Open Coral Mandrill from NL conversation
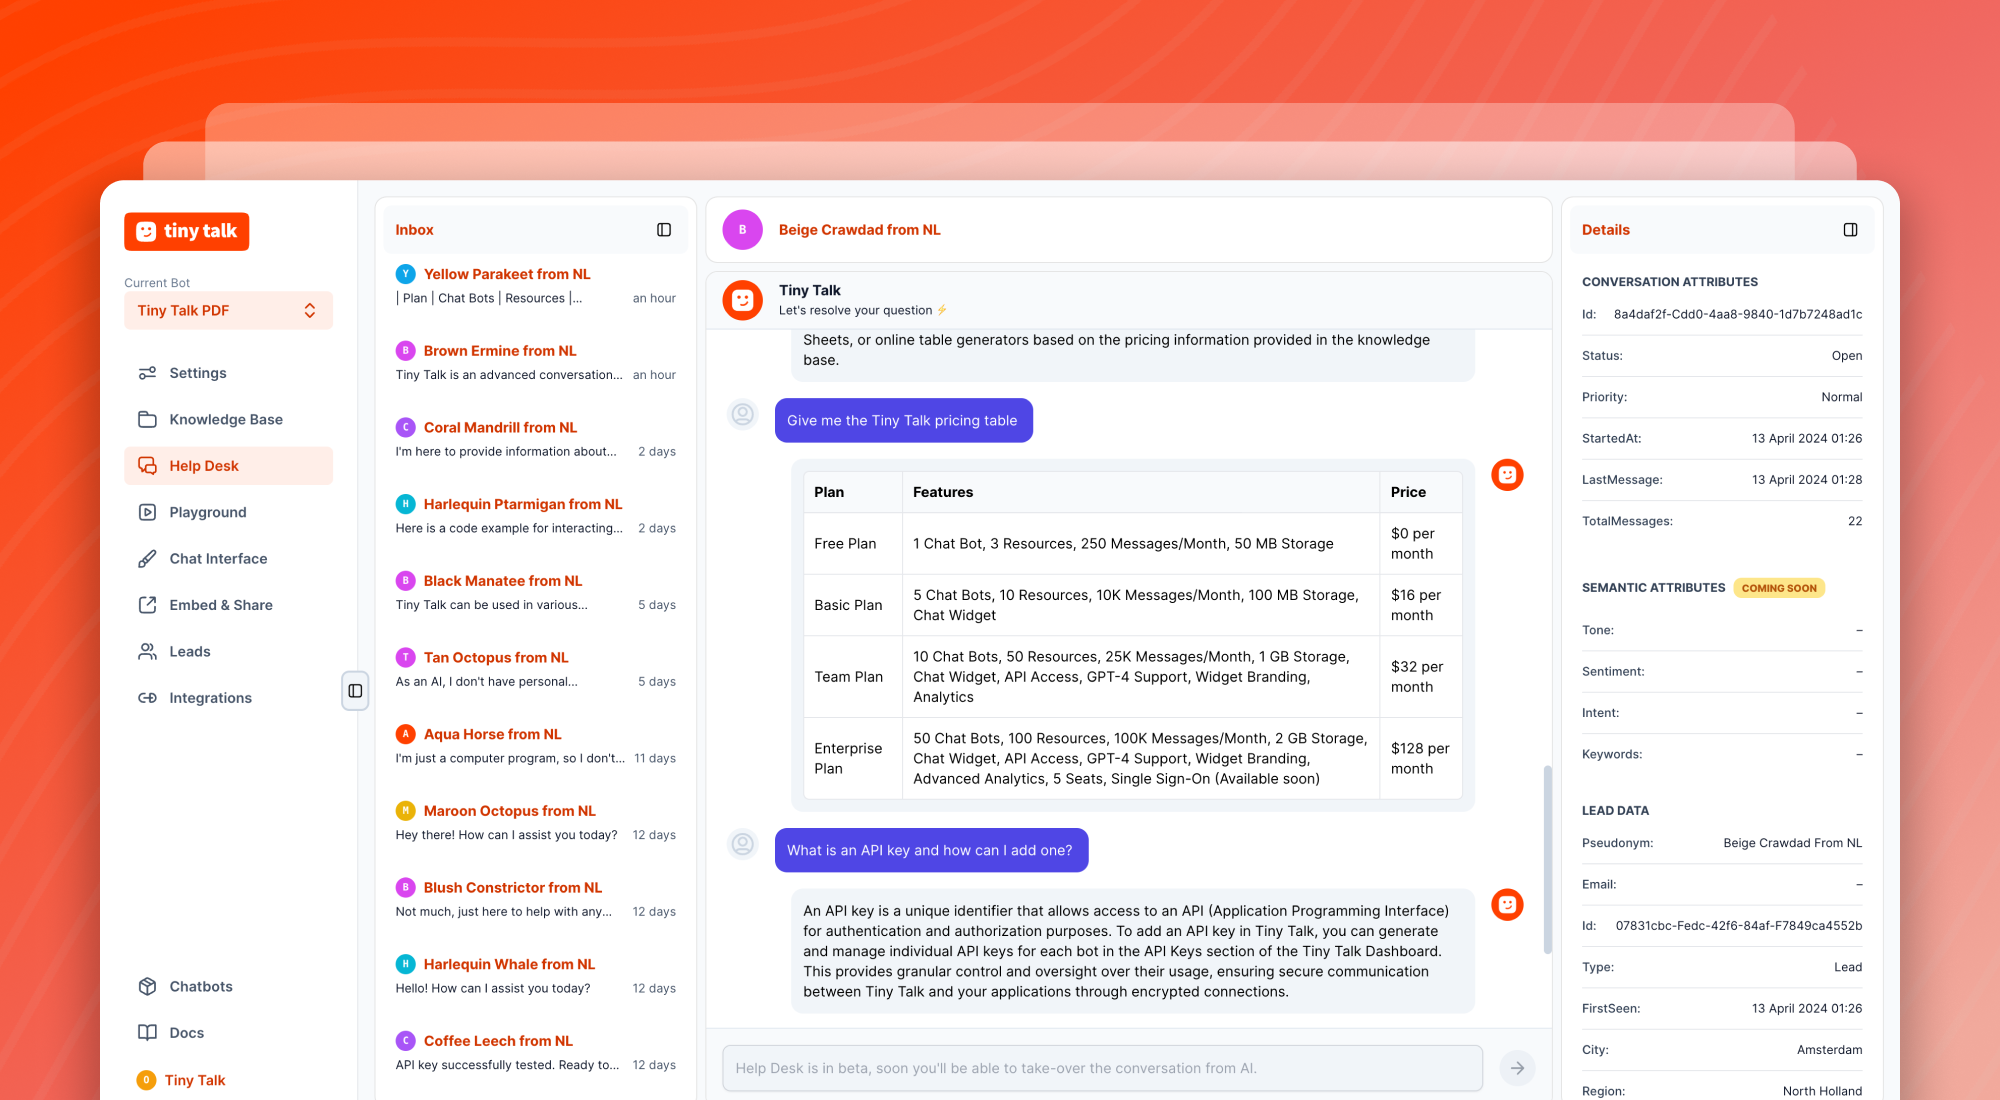The image size is (2000, 1100). 536,439
